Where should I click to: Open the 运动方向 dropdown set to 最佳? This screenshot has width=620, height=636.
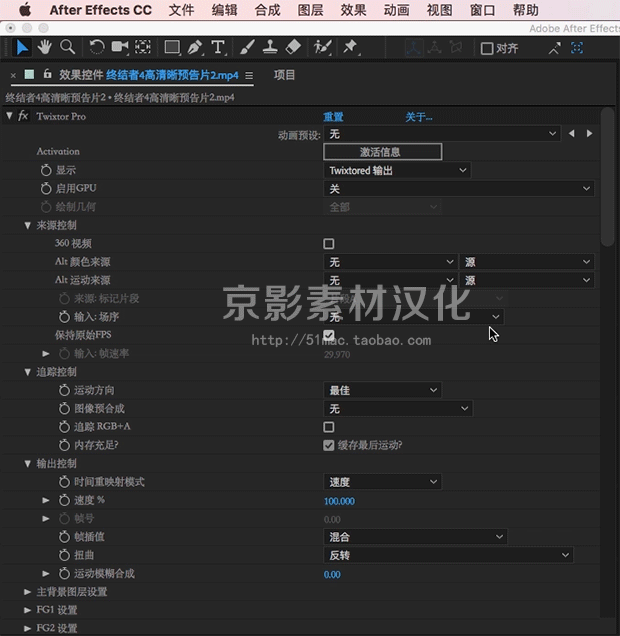click(382, 390)
